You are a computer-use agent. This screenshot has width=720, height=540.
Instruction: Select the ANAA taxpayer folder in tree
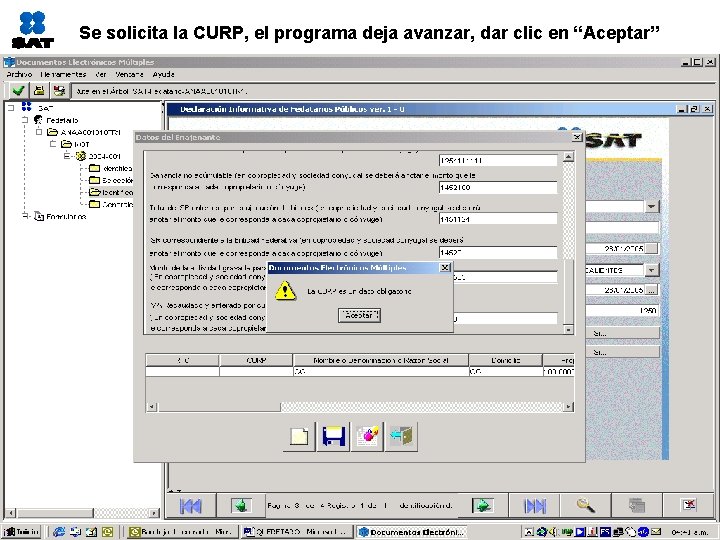point(52,132)
